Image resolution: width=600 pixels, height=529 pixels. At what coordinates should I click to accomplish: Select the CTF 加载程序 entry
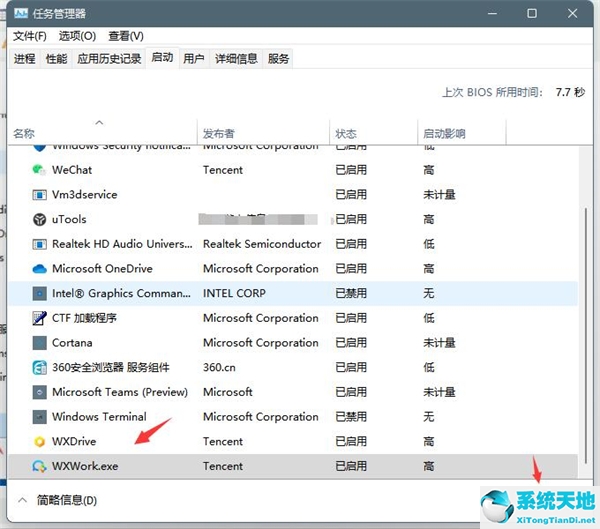click(84, 318)
